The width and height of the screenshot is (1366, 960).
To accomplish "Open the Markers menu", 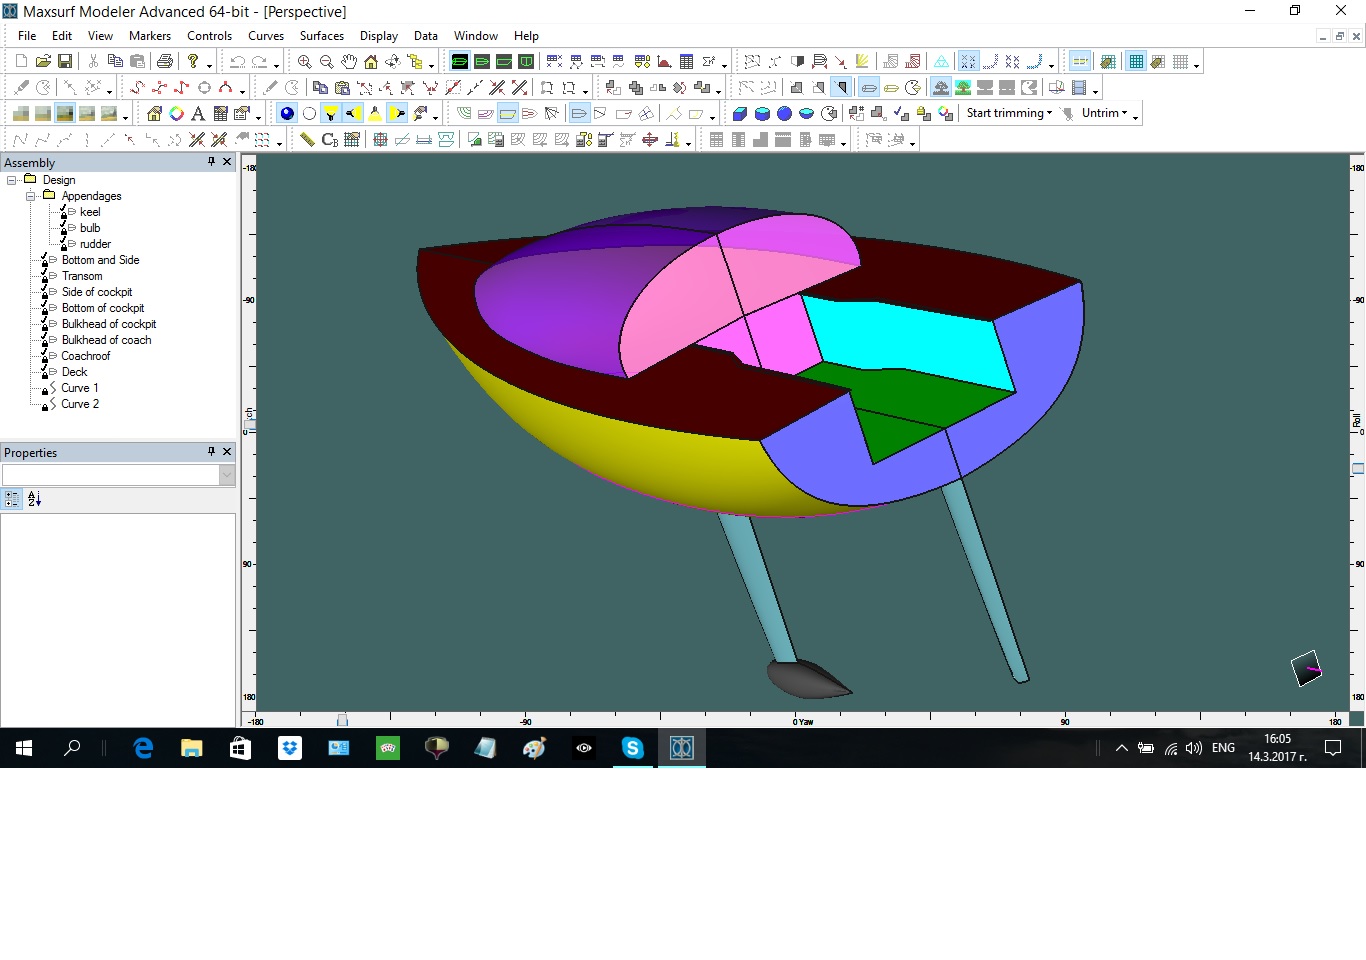I will (x=150, y=36).
